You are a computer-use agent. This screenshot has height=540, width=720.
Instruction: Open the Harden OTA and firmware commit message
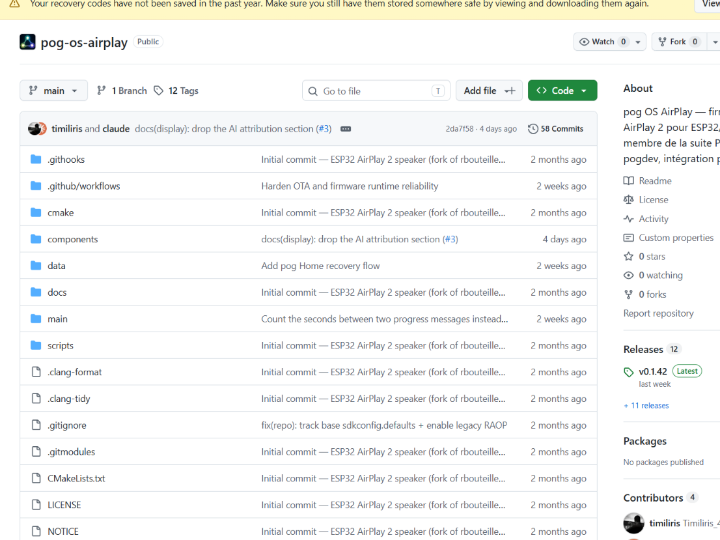[x=349, y=186]
